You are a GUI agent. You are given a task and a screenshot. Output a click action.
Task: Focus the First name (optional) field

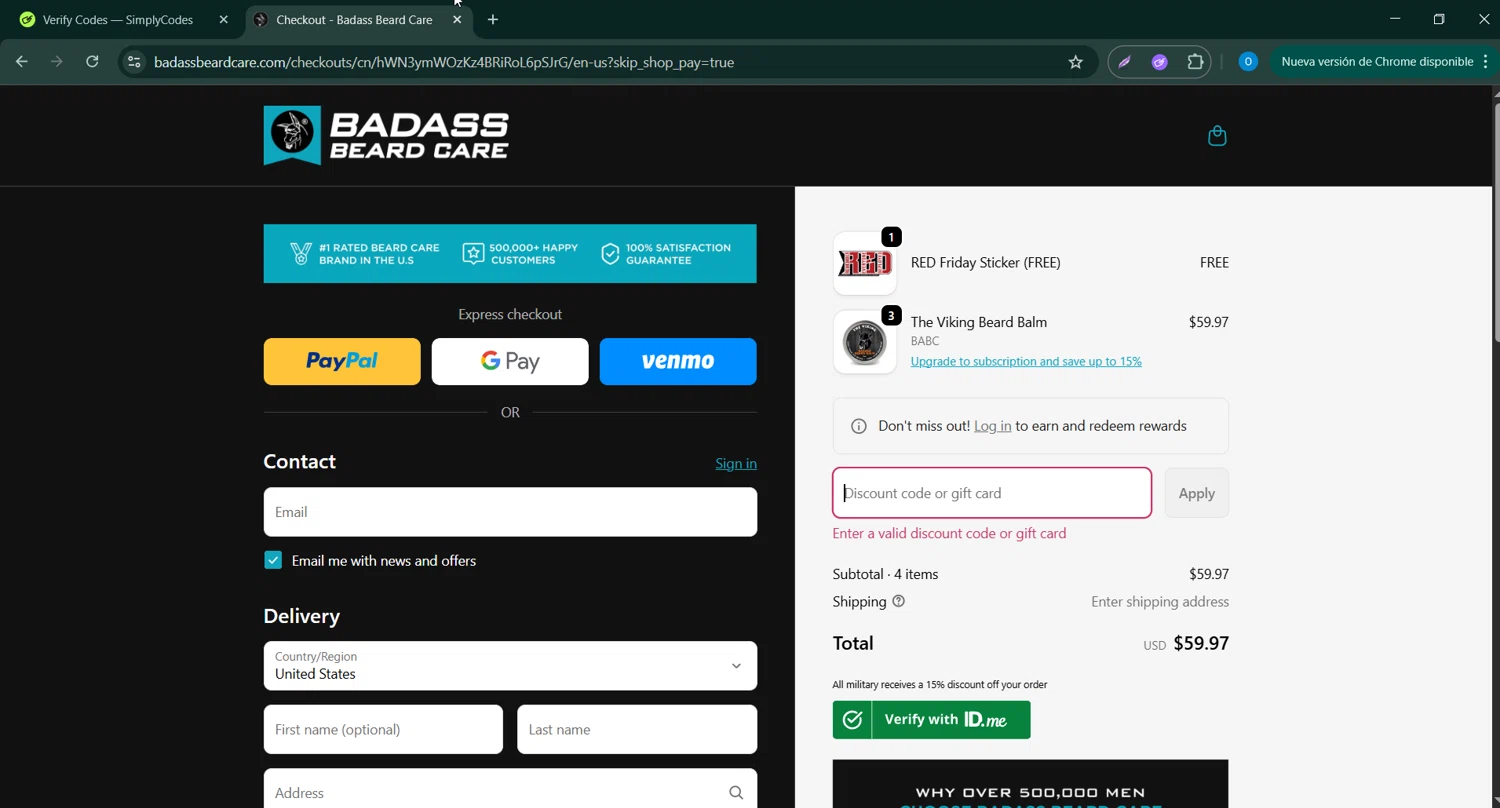pyautogui.click(x=383, y=729)
